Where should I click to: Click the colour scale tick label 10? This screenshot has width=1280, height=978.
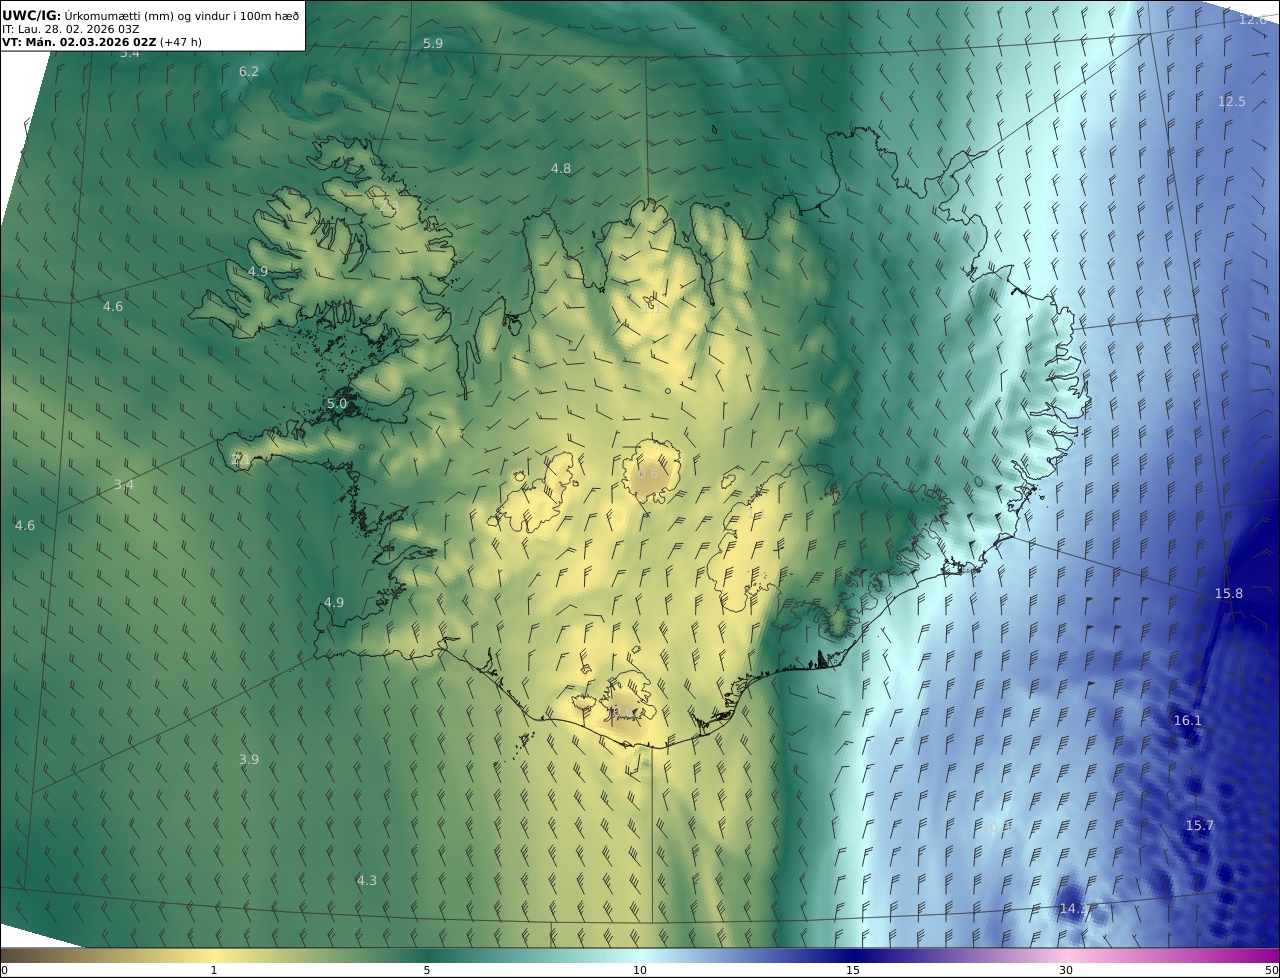[x=640, y=970]
